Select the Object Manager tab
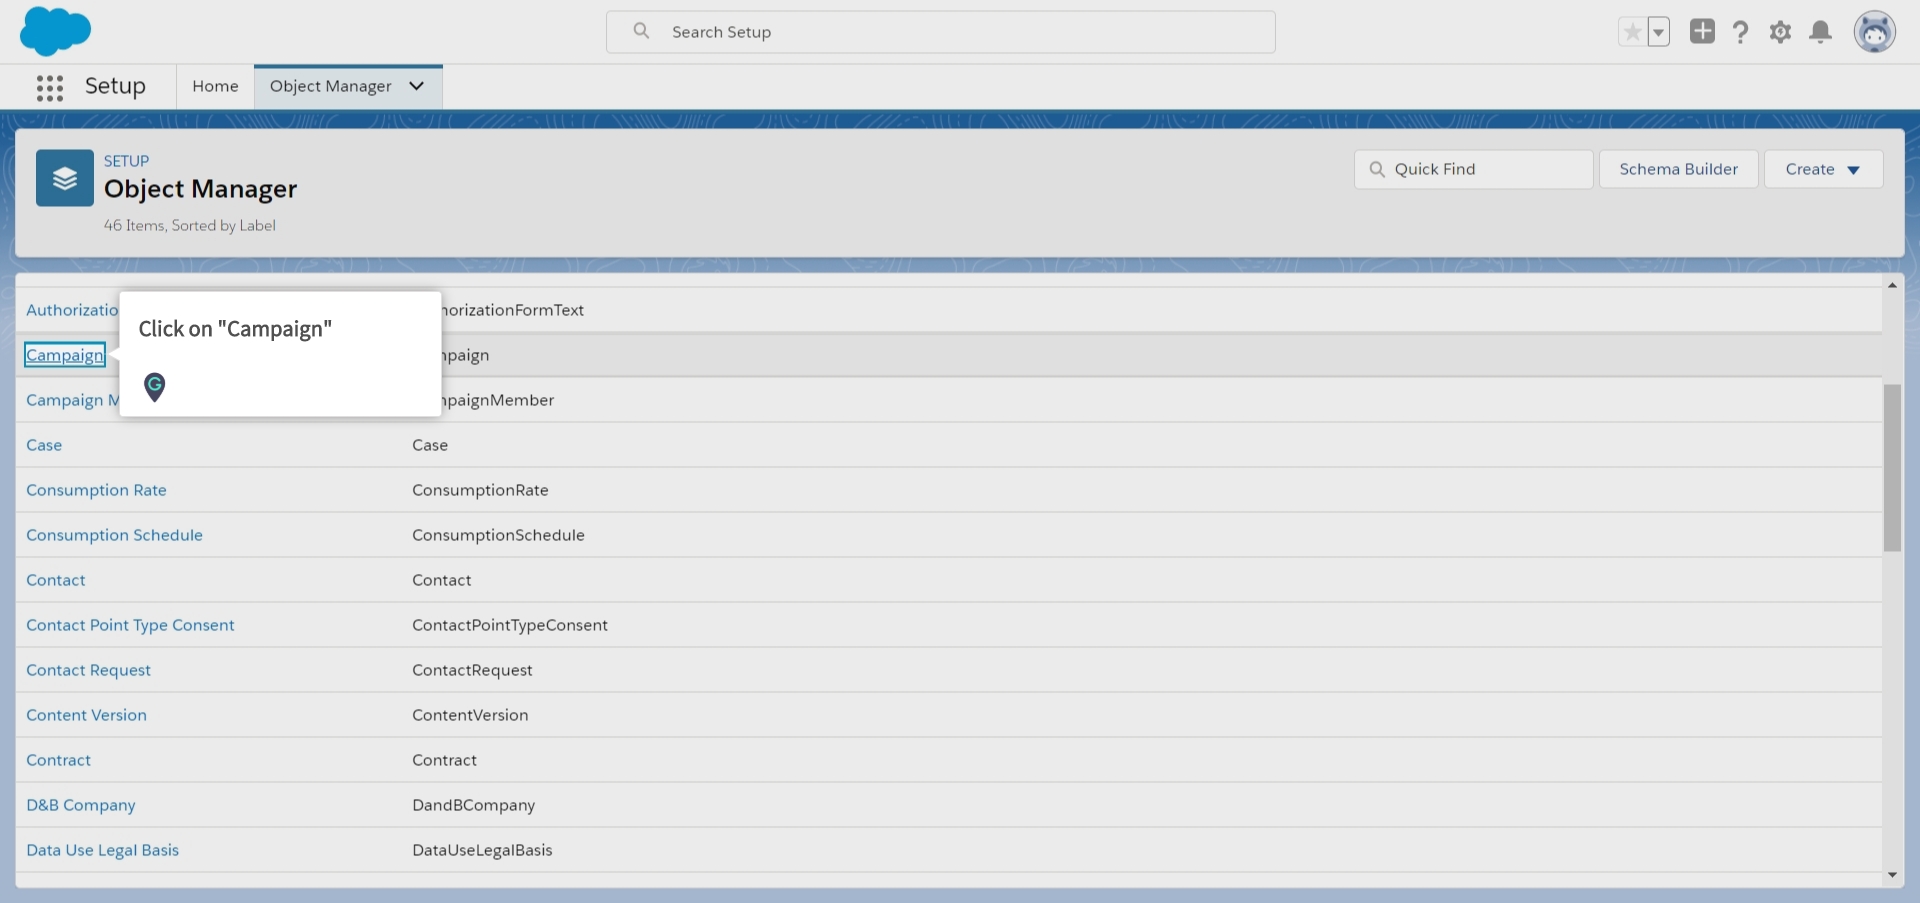 click(331, 86)
